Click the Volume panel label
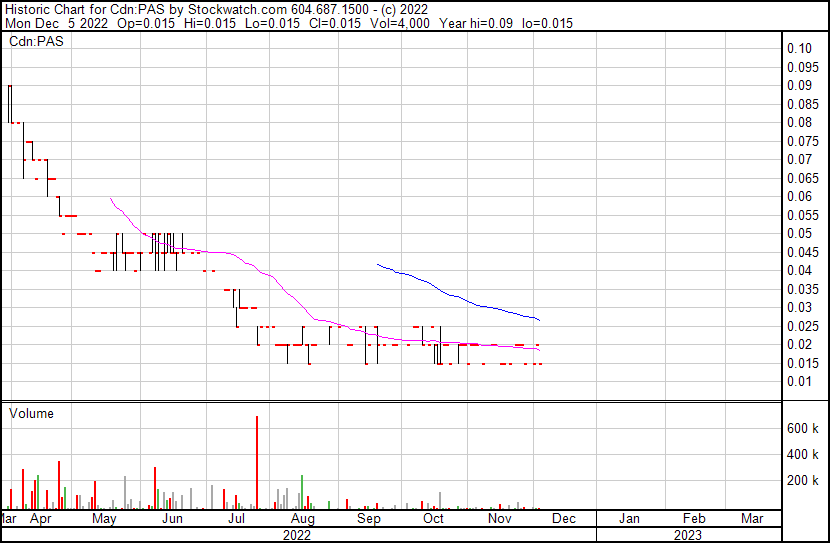Screen dimensions: 830x543 point(31,413)
